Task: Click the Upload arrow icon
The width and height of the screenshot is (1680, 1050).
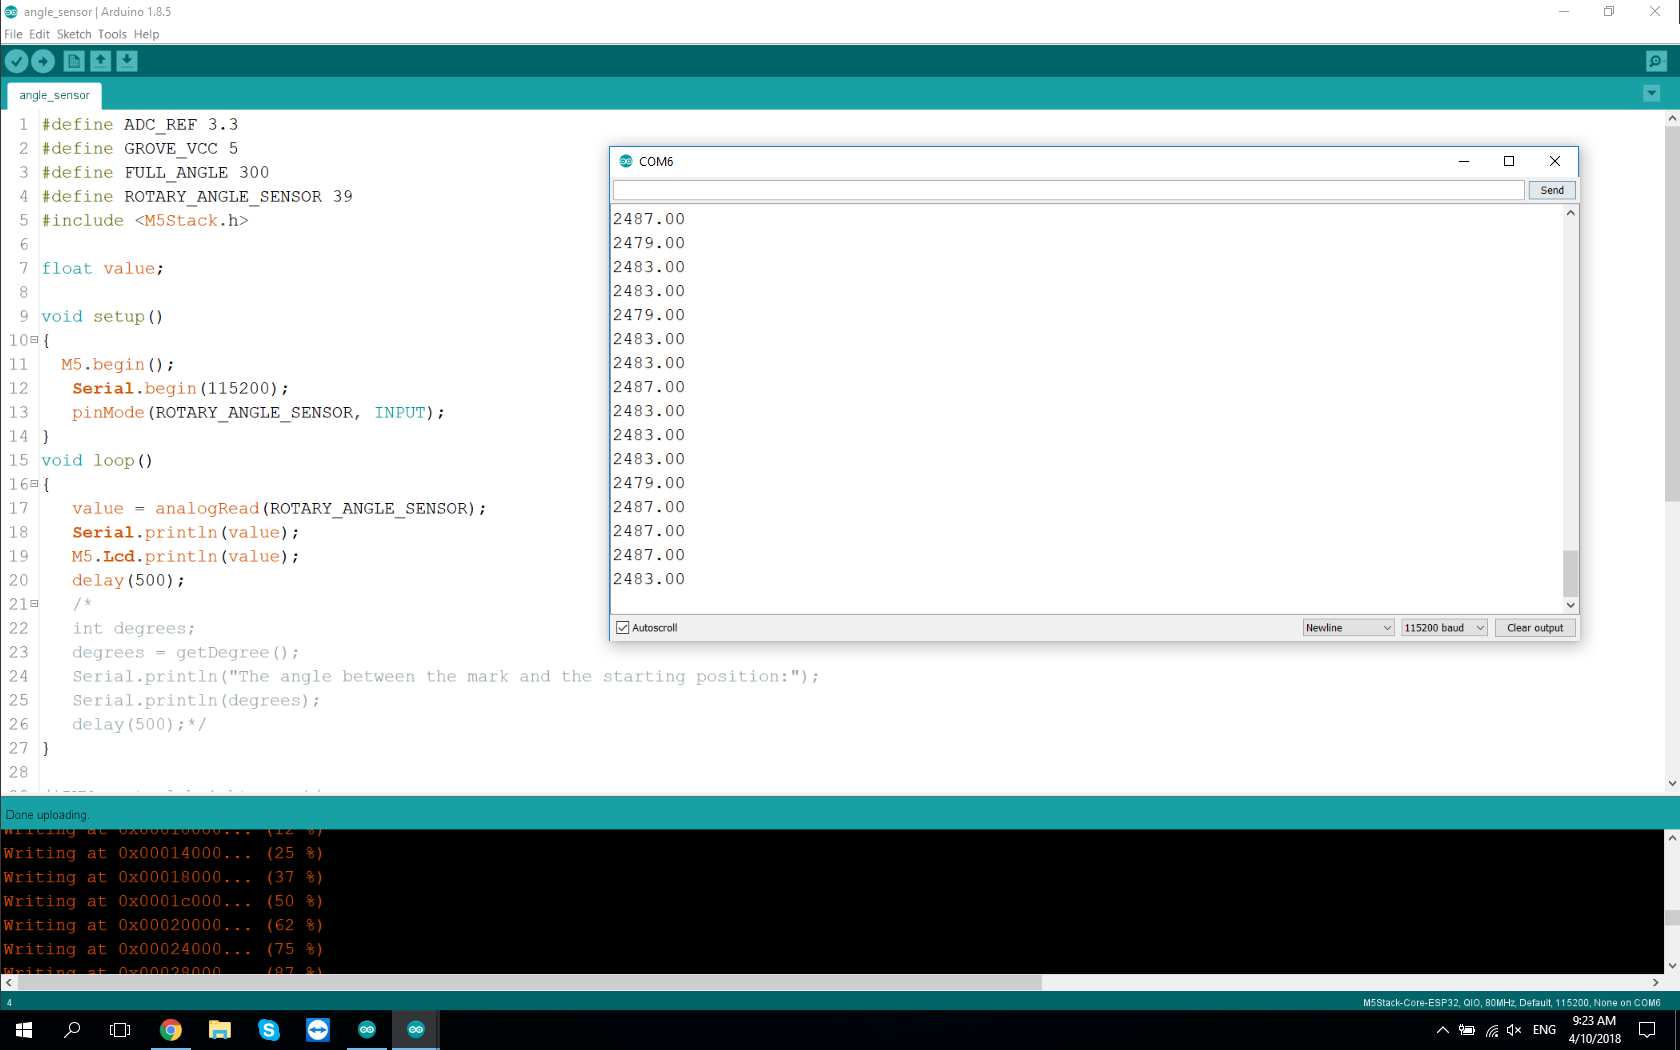Action: click(43, 61)
